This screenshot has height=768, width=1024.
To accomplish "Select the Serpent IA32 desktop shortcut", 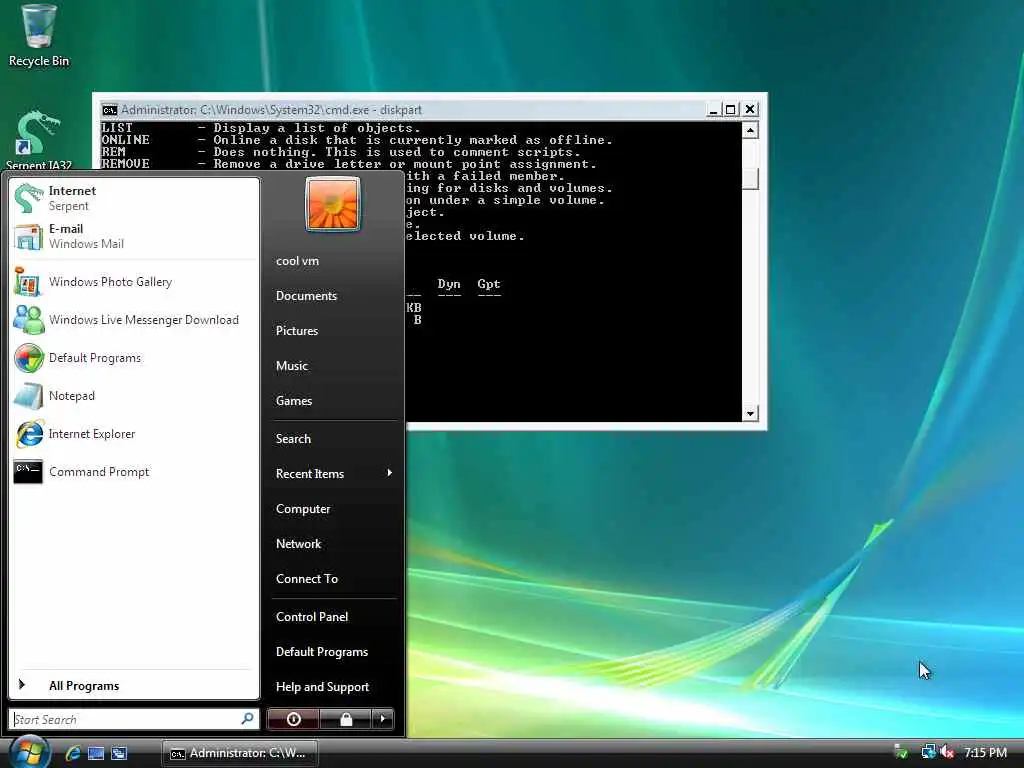I will [39, 140].
